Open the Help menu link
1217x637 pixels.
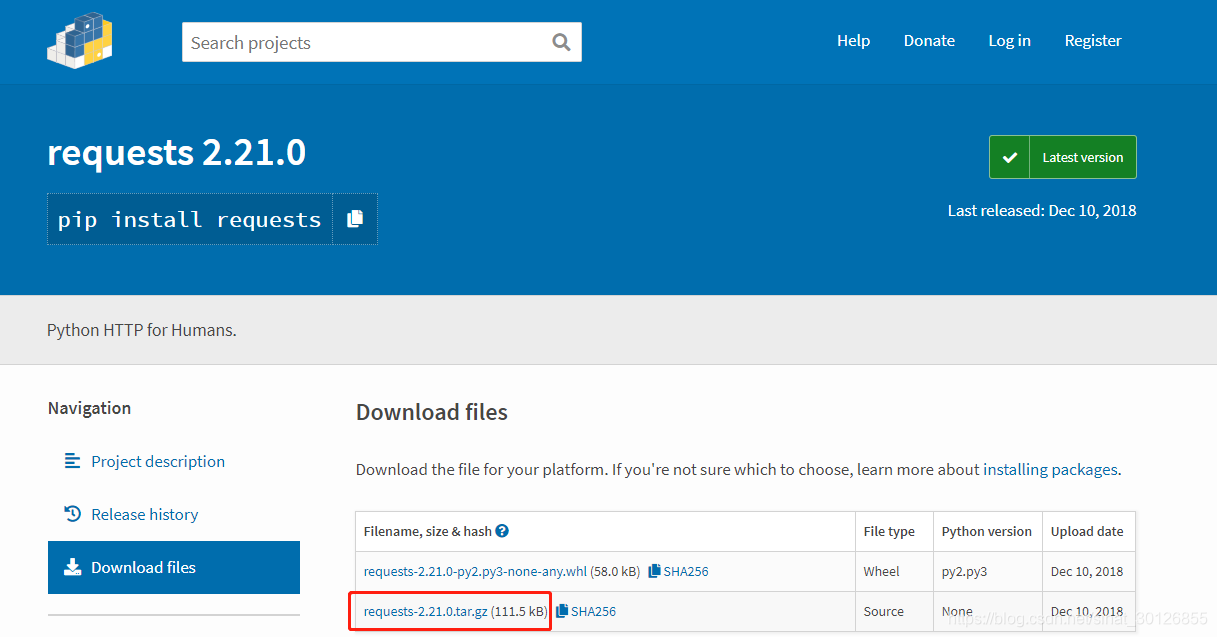853,41
